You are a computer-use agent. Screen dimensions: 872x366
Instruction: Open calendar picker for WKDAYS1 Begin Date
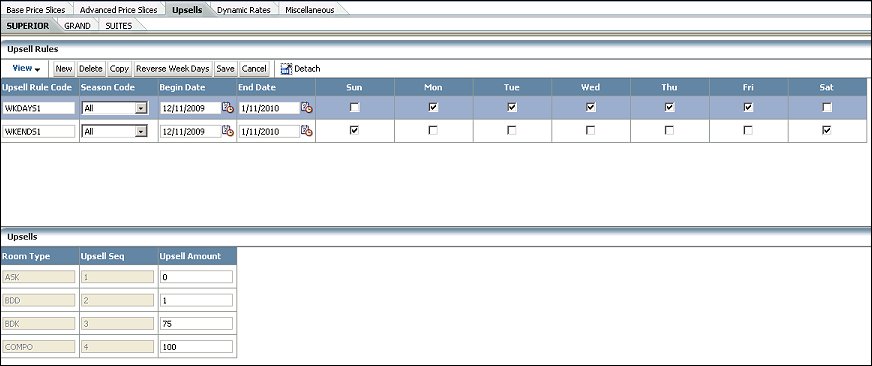(x=228, y=108)
